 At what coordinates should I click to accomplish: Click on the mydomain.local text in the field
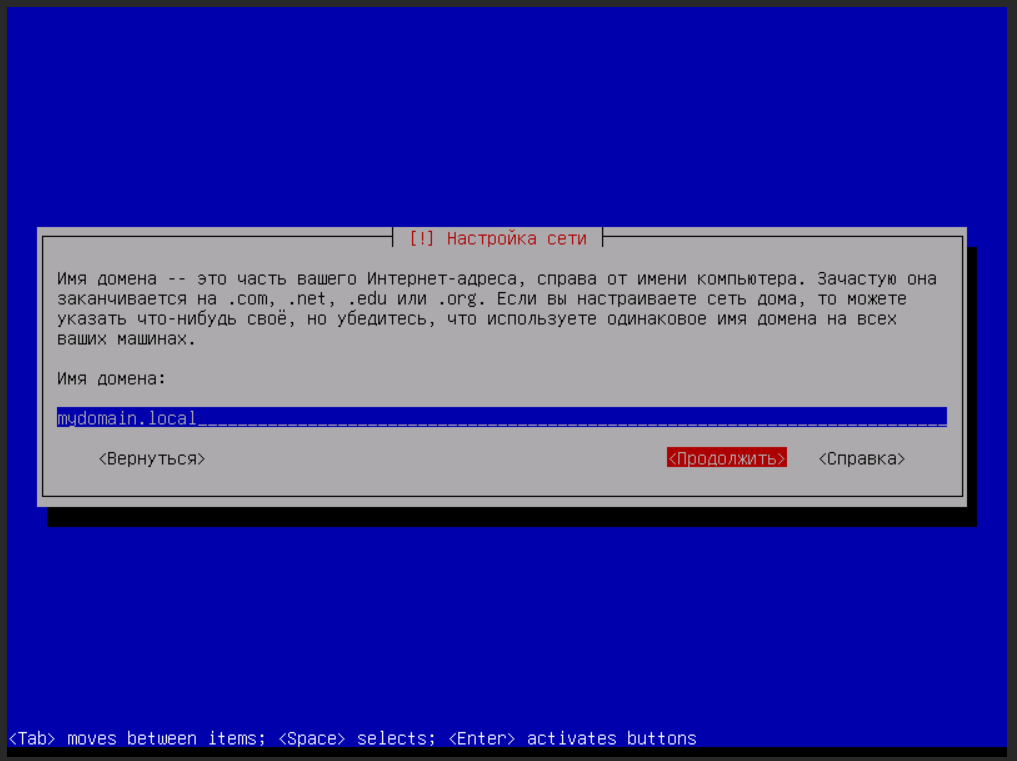click(x=127, y=418)
